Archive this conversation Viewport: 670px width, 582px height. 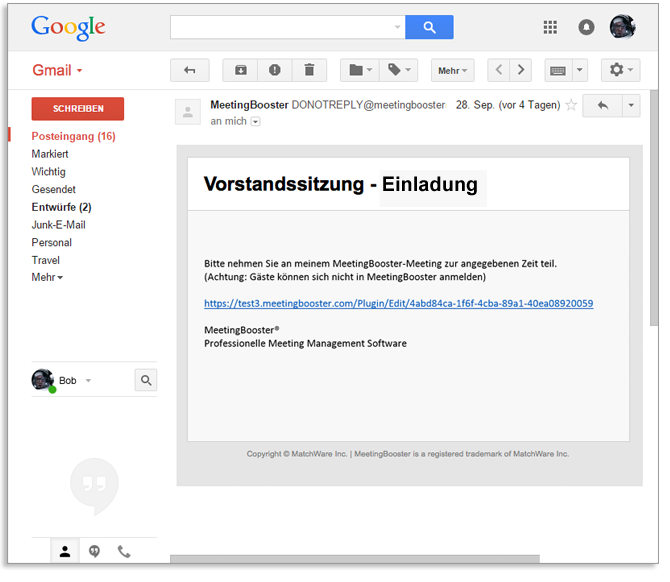241,70
